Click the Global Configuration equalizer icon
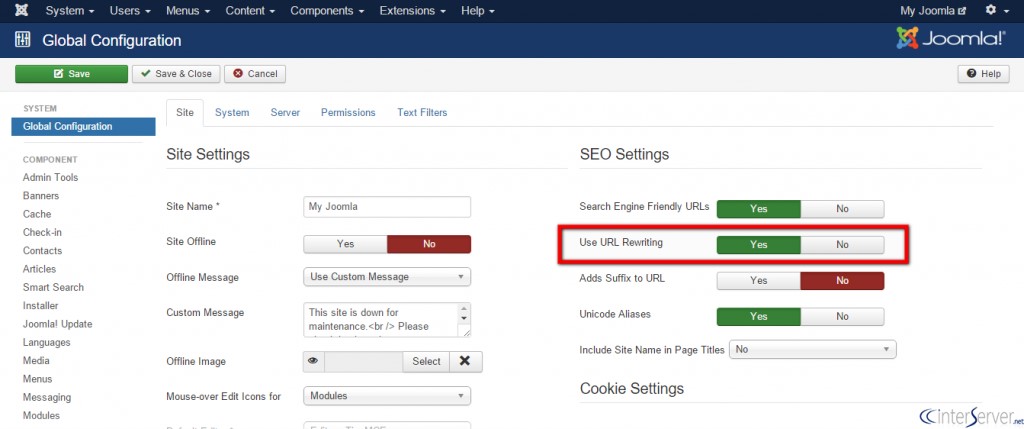The height and width of the screenshot is (429, 1024). [x=22, y=40]
